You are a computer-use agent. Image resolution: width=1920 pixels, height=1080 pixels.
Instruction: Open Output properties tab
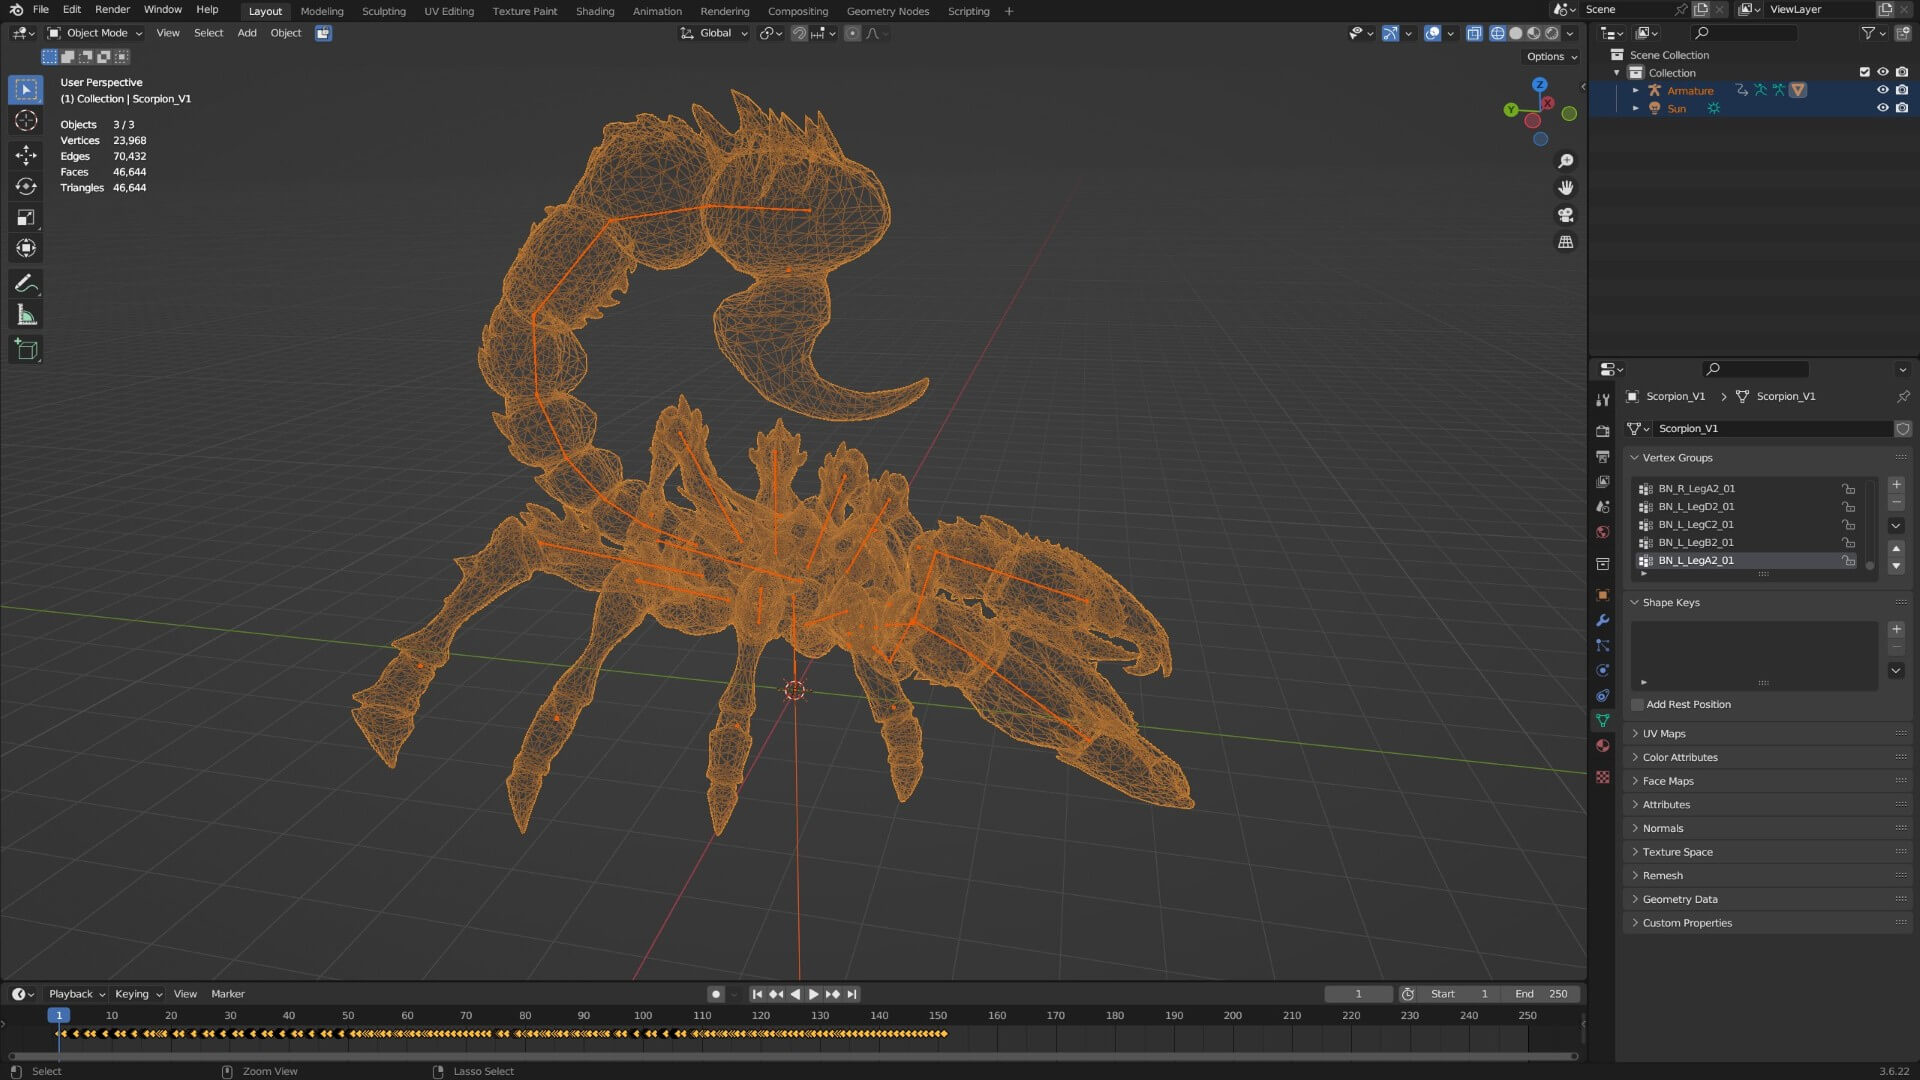pos(1603,457)
